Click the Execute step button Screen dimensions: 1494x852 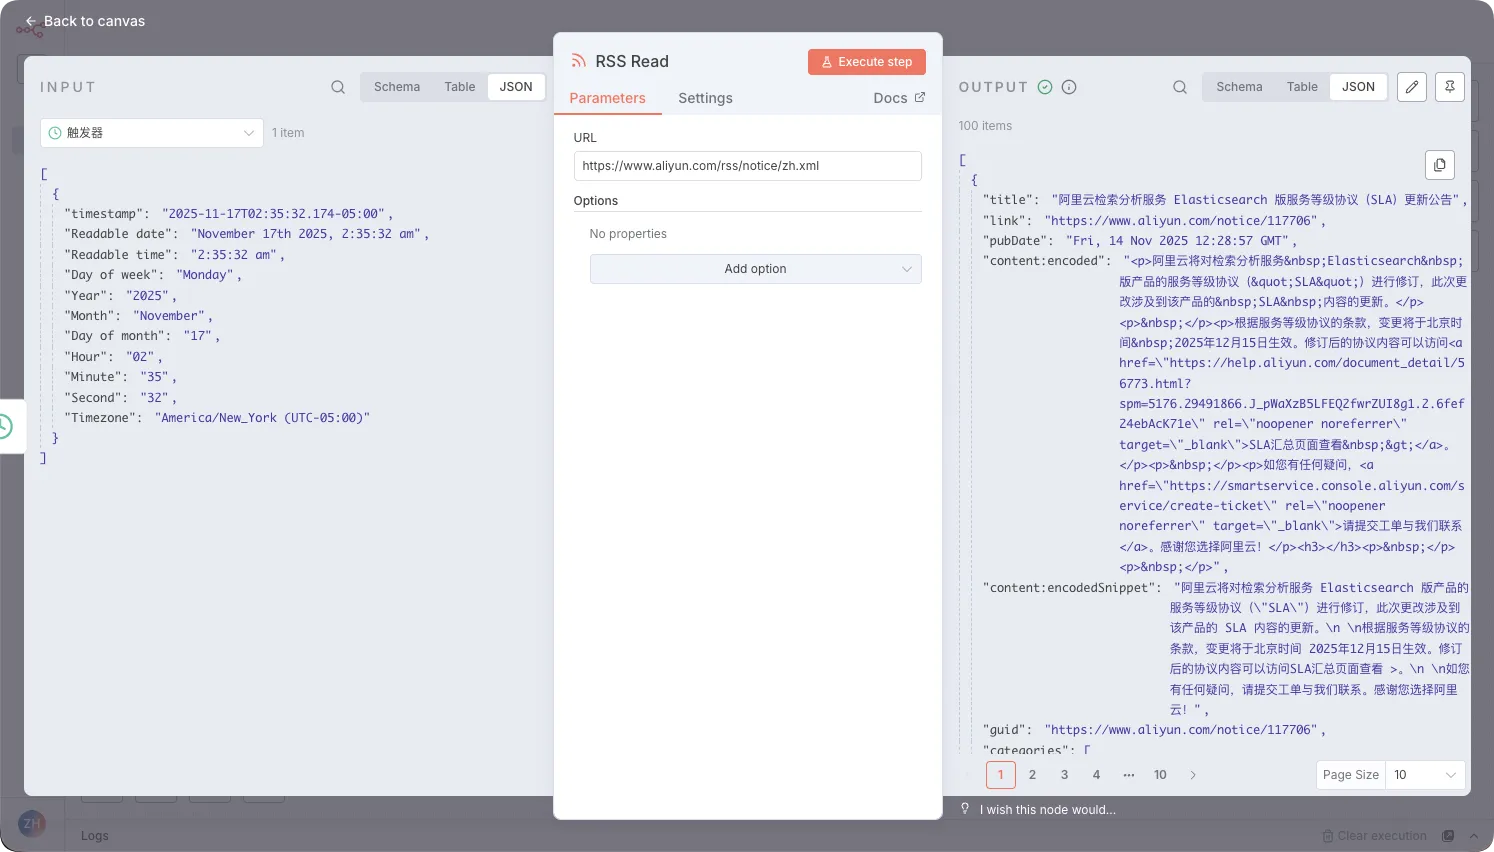(x=866, y=62)
